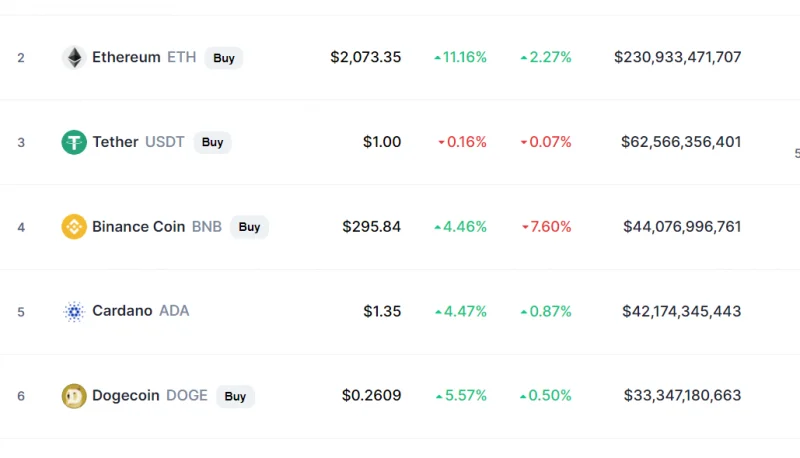Click Buy button next to Dogecoin DOGE

(235, 396)
